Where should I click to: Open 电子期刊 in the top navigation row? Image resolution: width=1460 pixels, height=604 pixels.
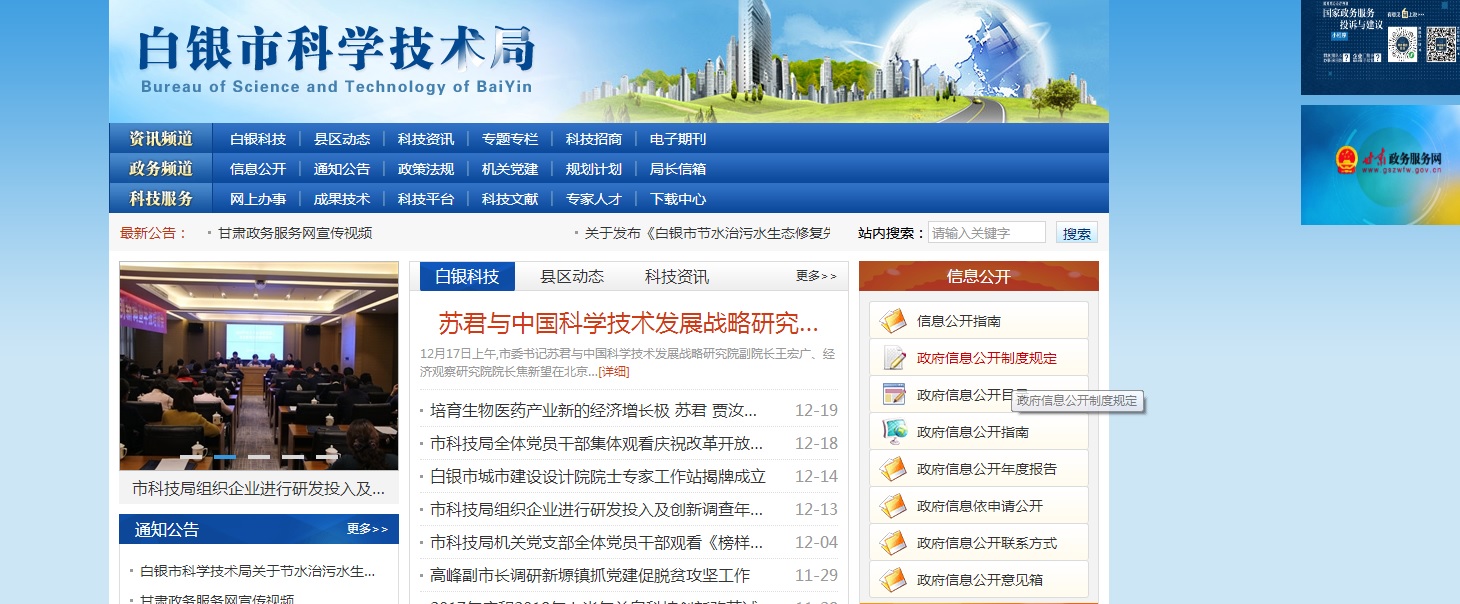point(678,139)
